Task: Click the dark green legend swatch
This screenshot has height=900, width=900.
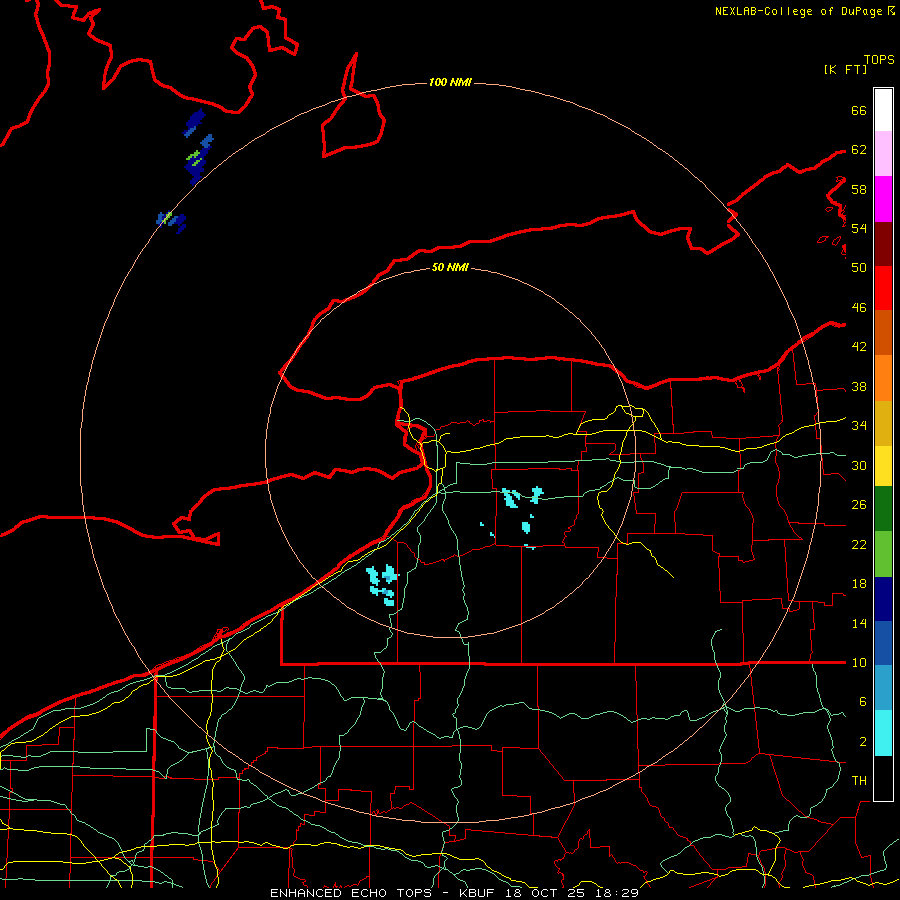Action: click(883, 509)
